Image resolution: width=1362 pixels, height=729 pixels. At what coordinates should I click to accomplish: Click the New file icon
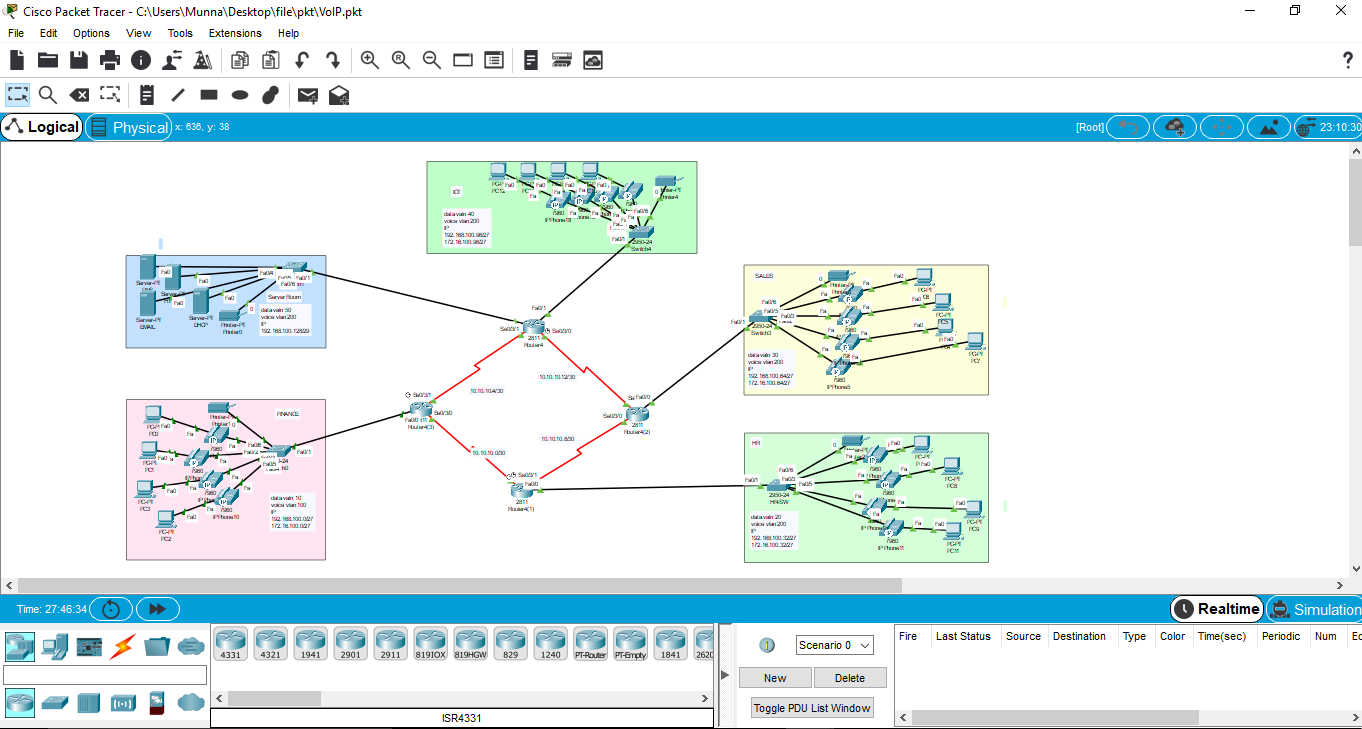click(x=17, y=60)
